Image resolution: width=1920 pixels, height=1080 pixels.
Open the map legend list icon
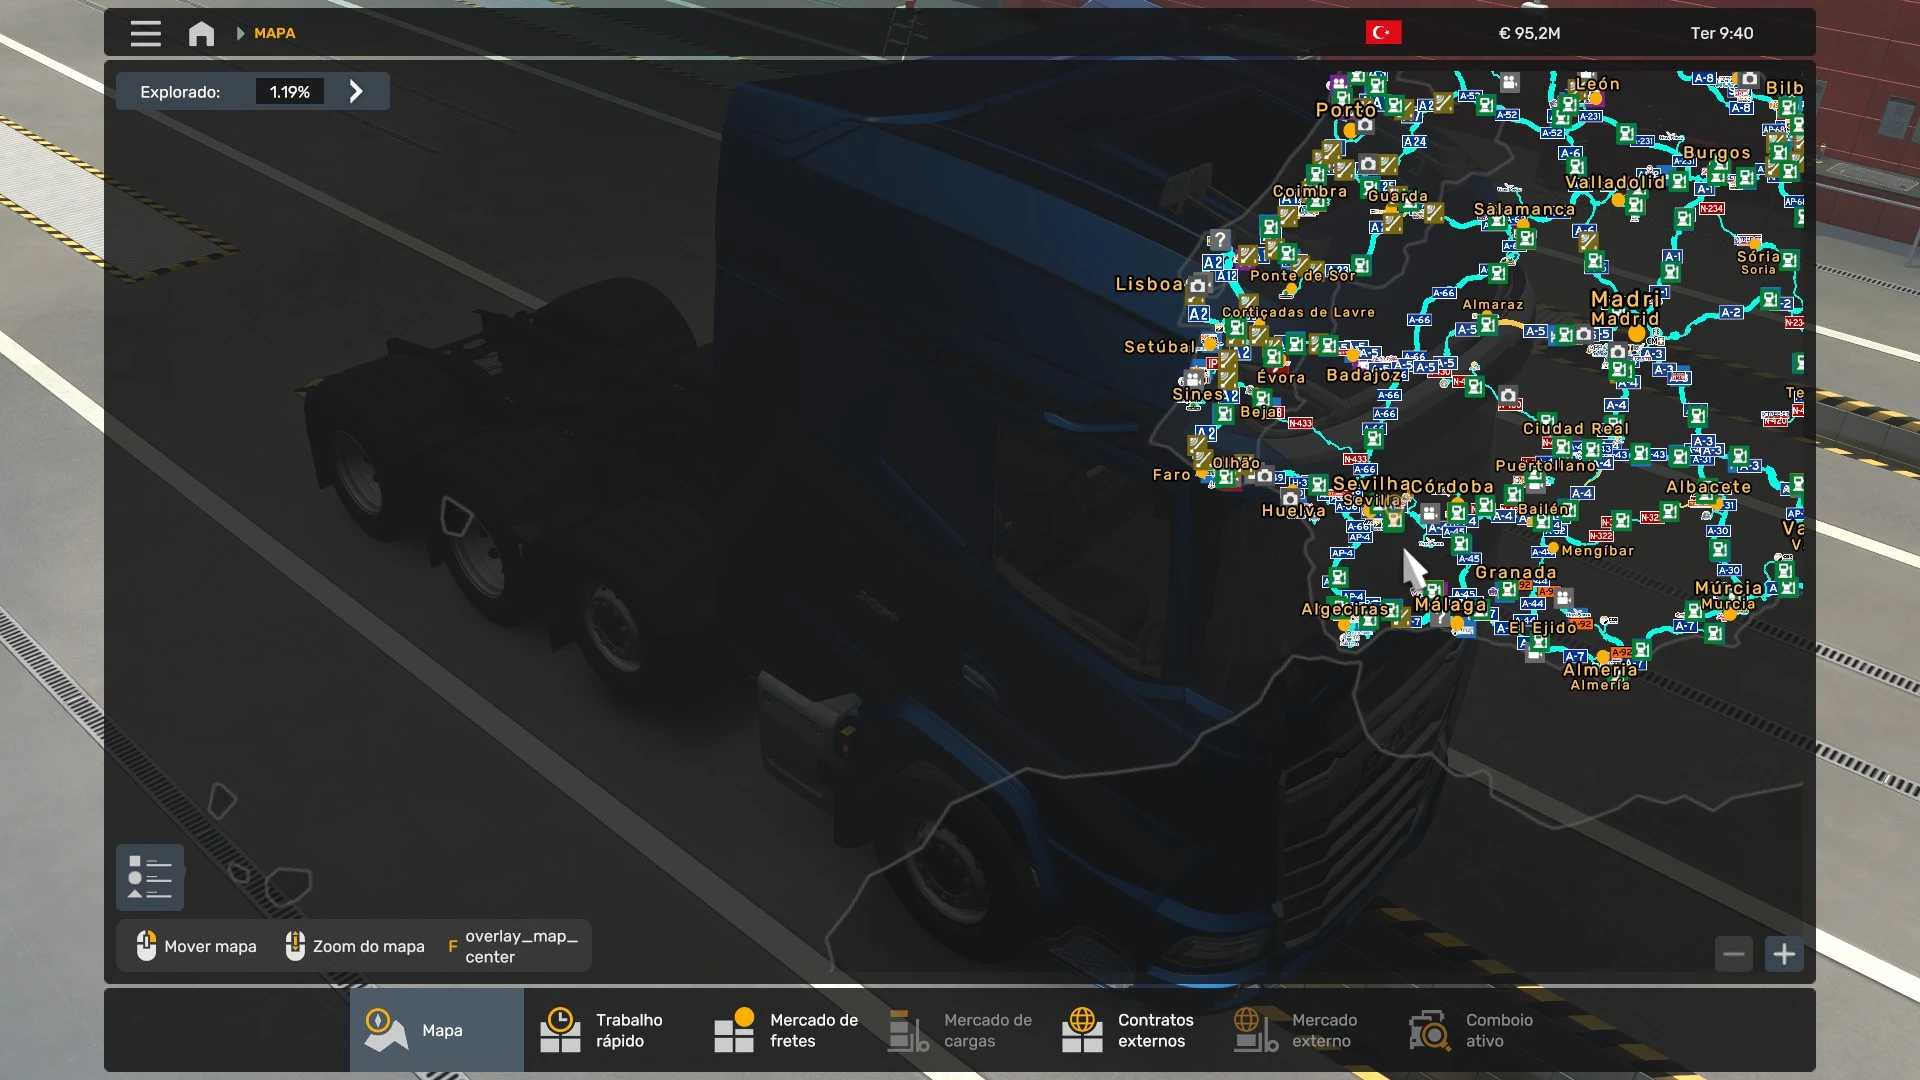point(150,877)
